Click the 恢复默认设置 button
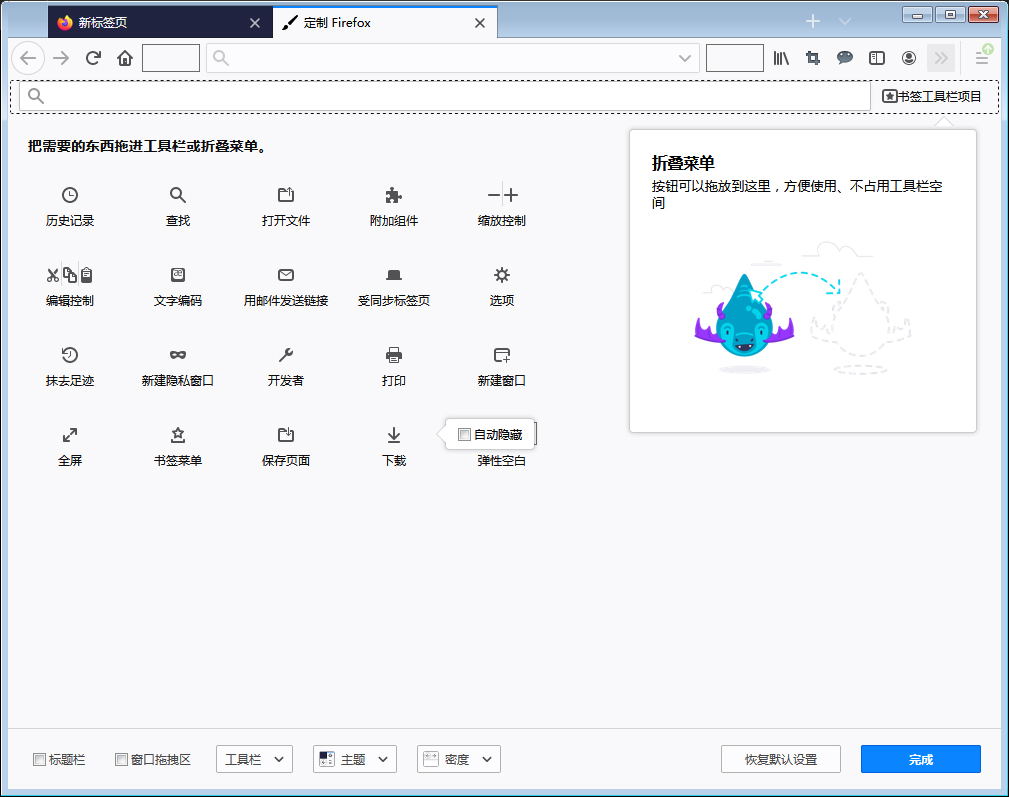This screenshot has width=1009, height=797. (x=780, y=759)
